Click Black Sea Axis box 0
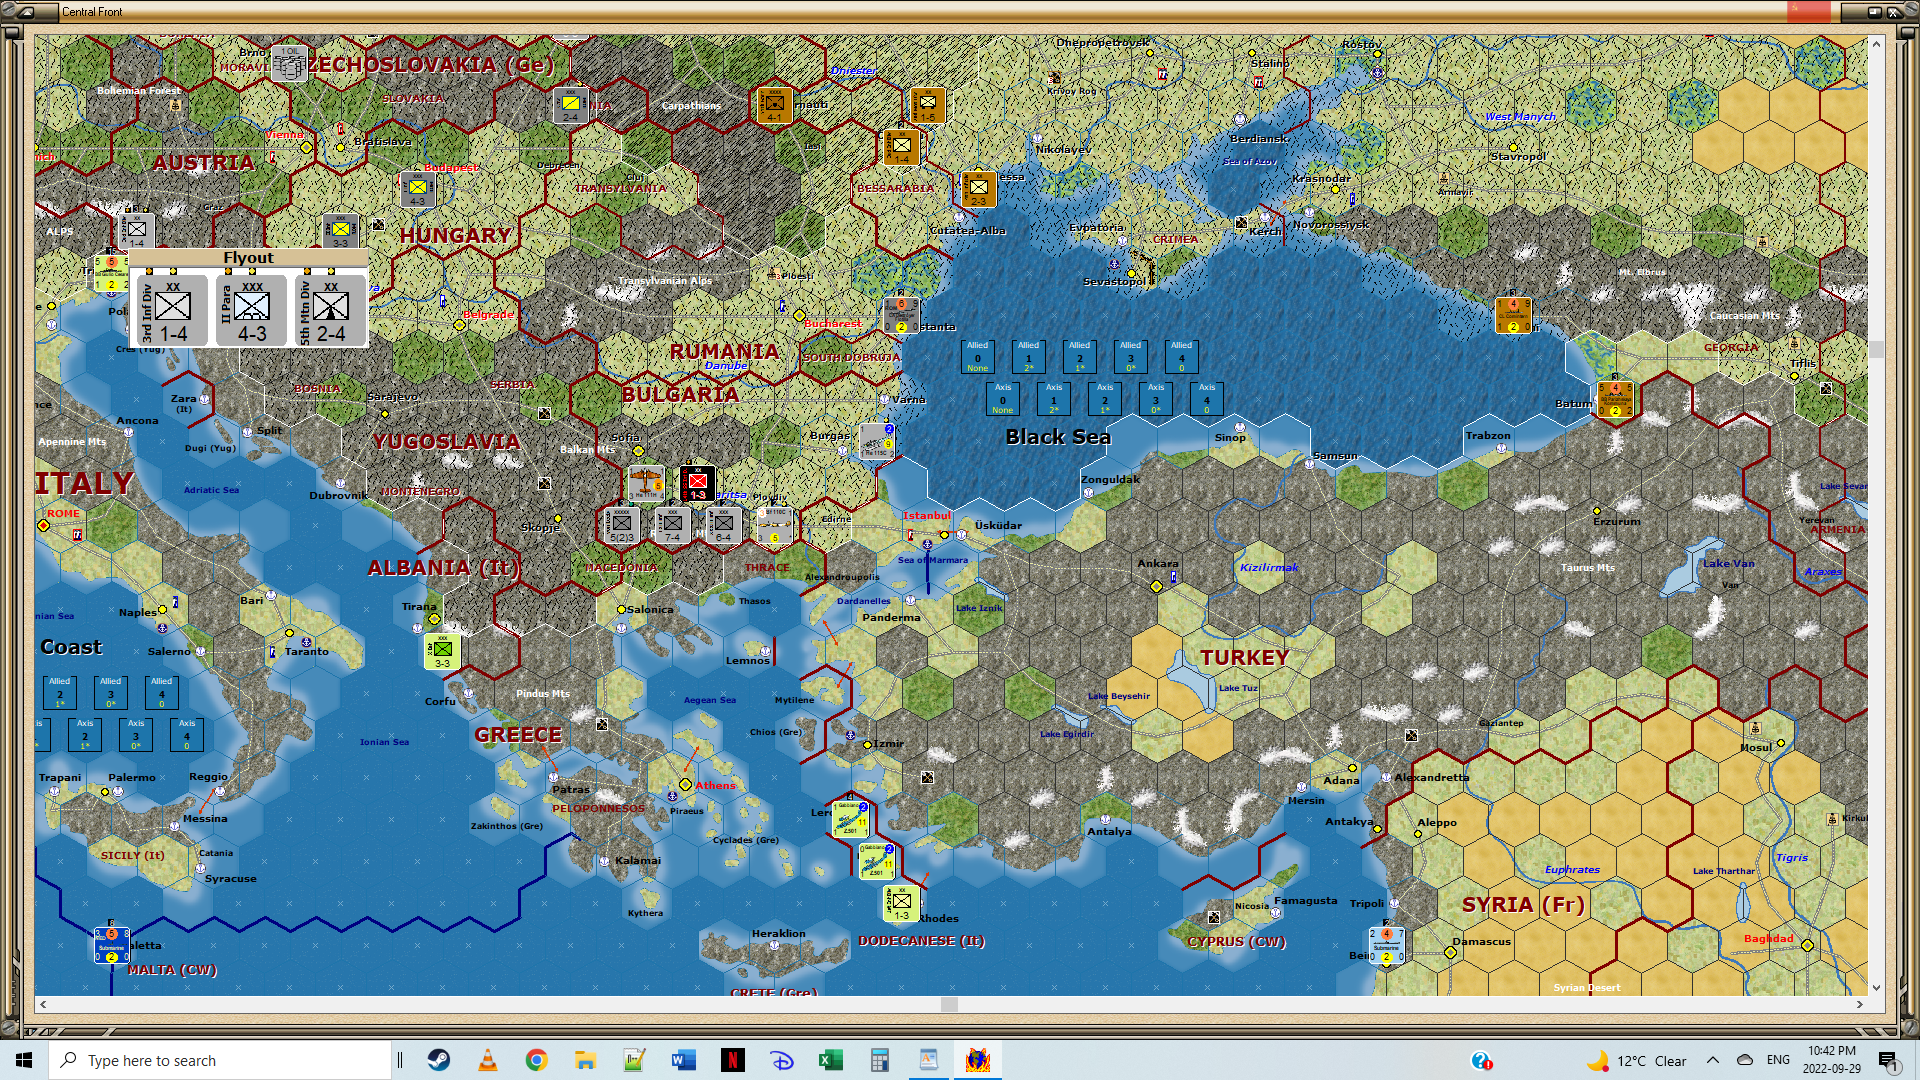 pos(1002,399)
